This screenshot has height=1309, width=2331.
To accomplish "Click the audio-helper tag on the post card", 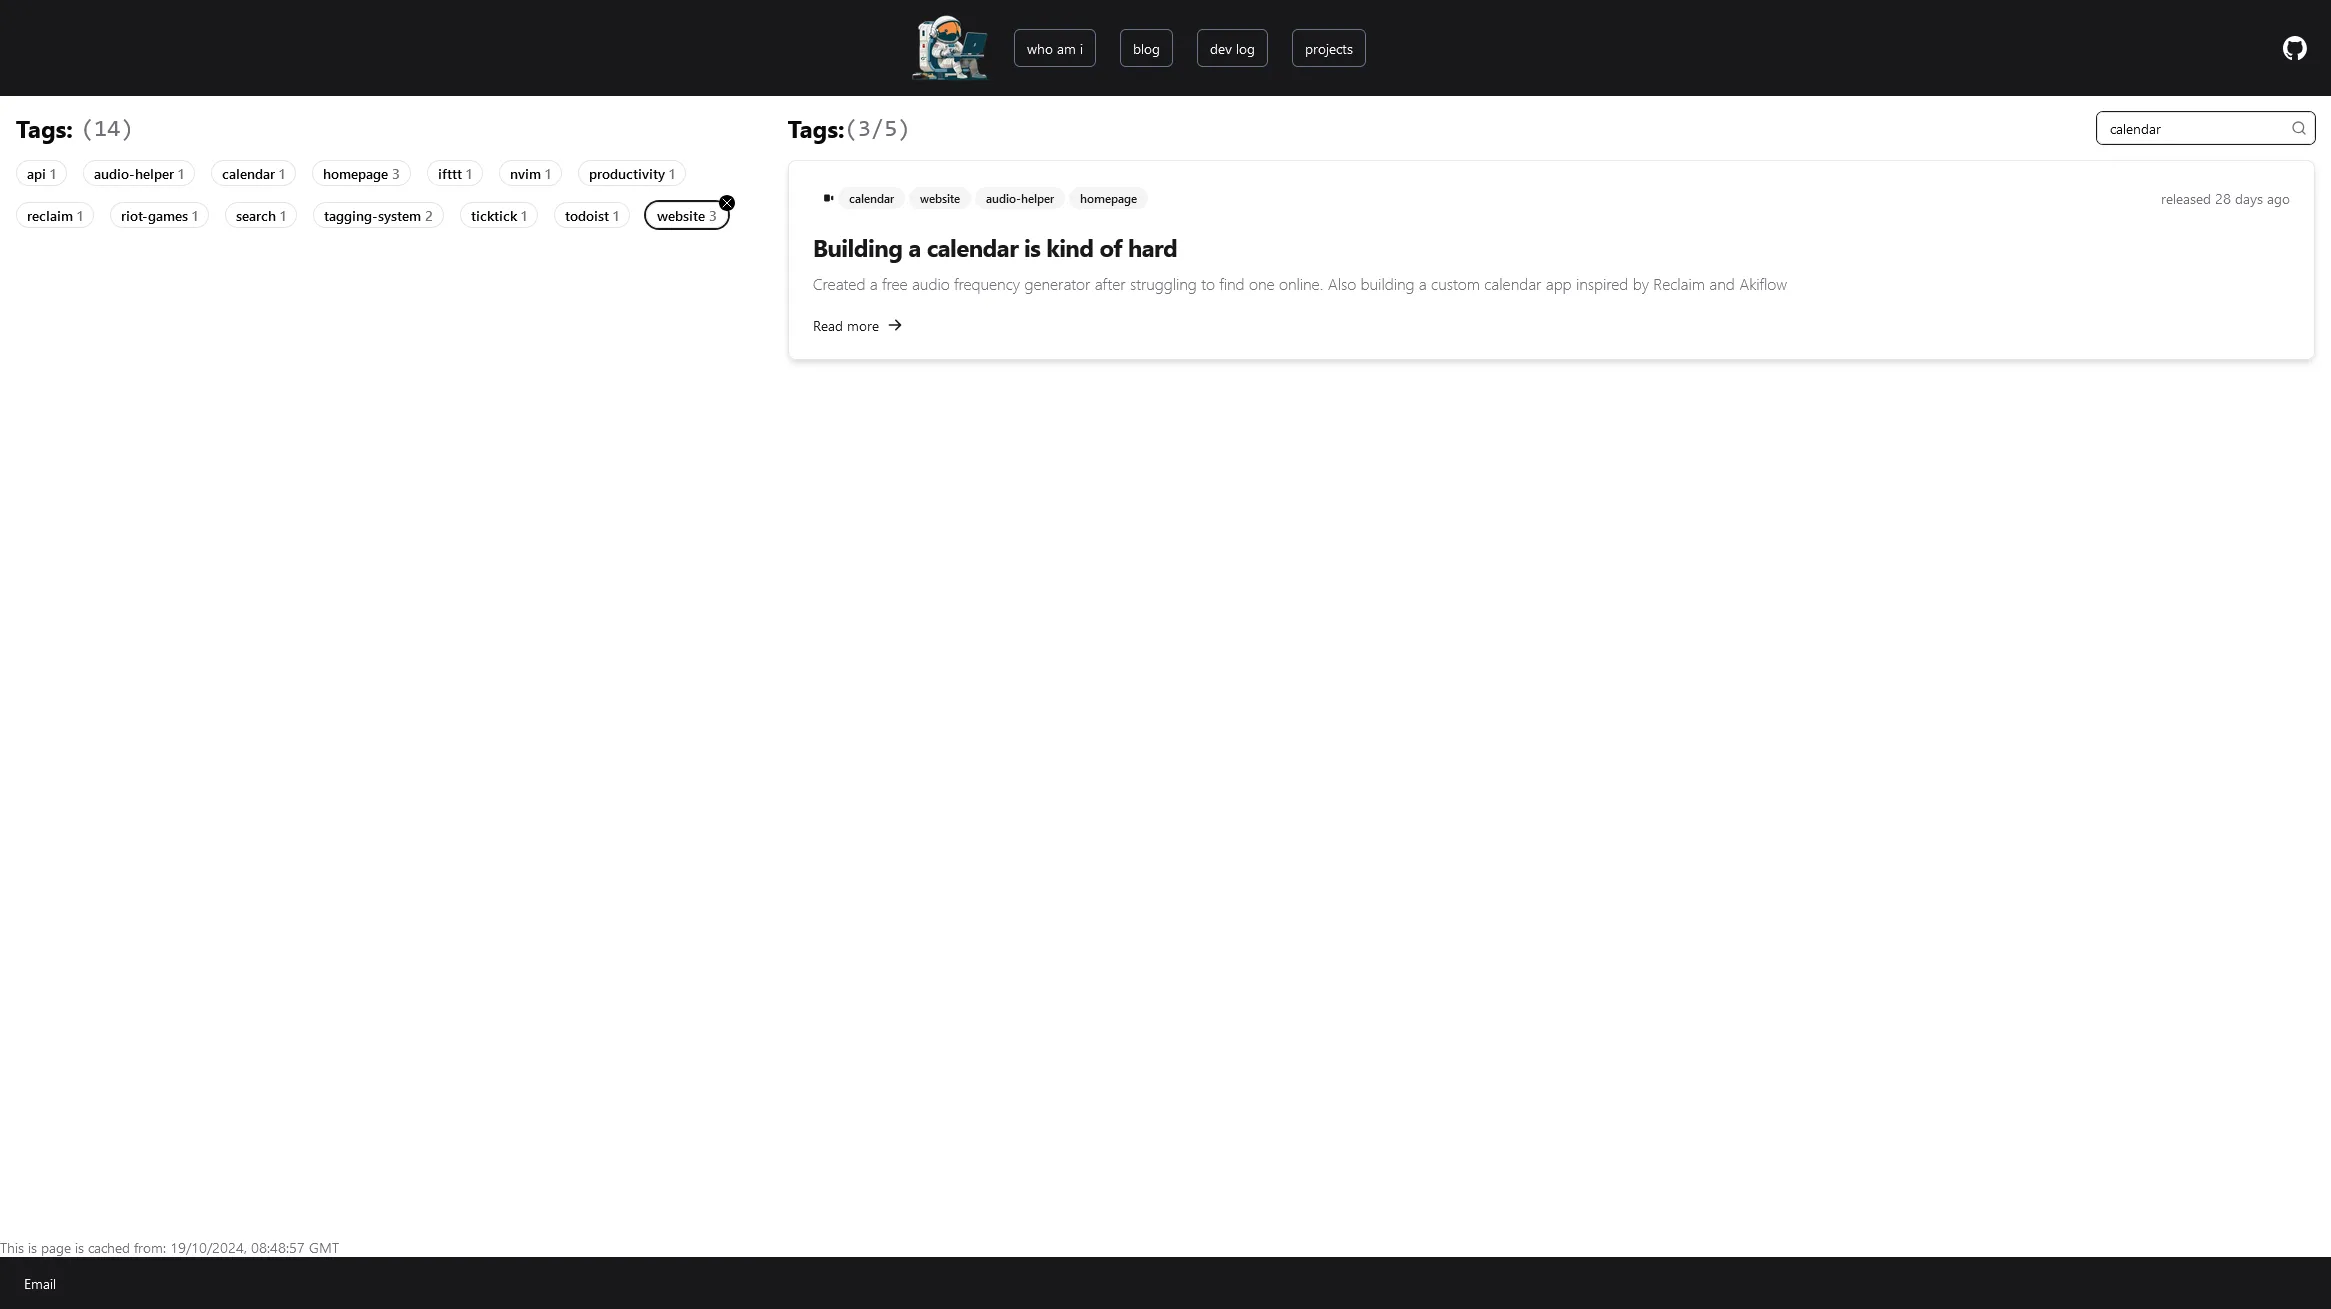I will pos(1019,199).
